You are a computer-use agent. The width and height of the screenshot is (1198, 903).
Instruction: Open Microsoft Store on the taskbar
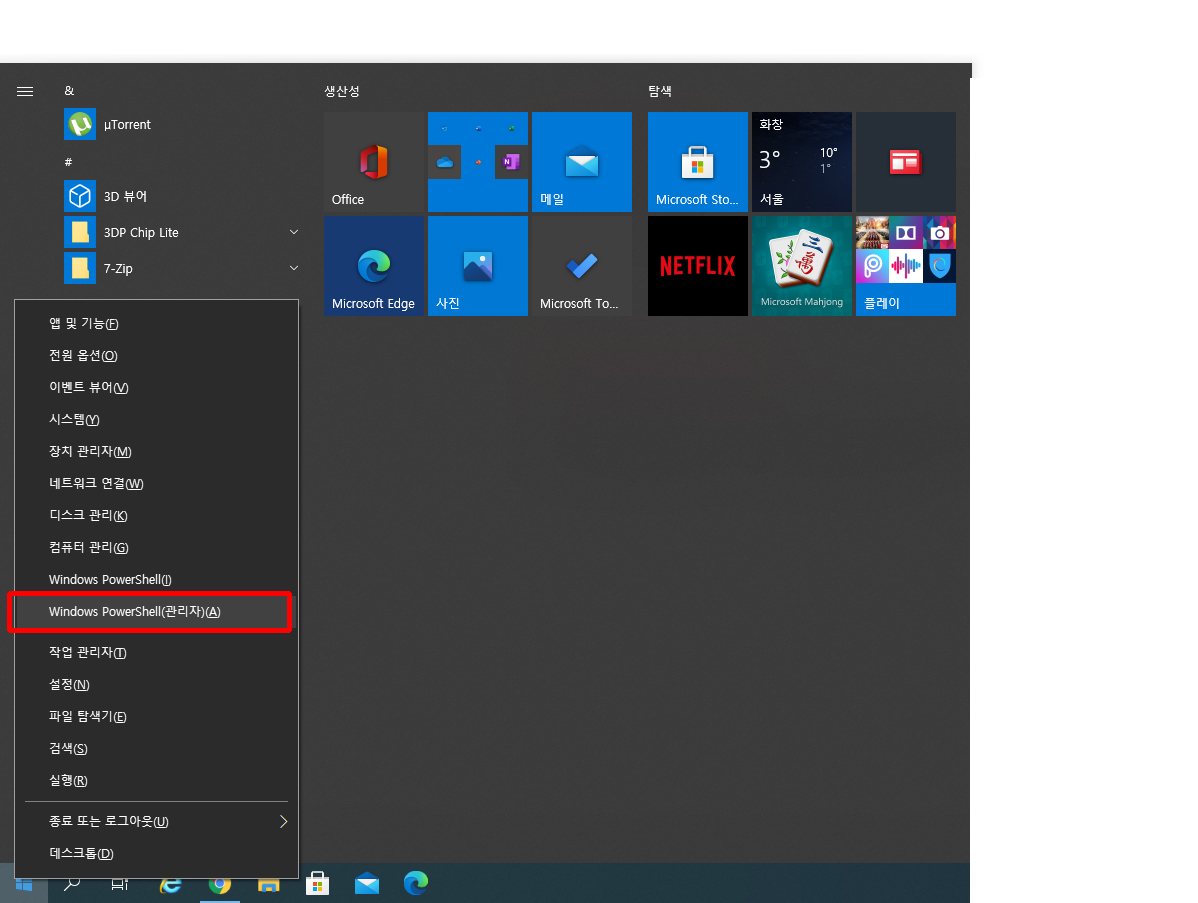click(x=318, y=884)
